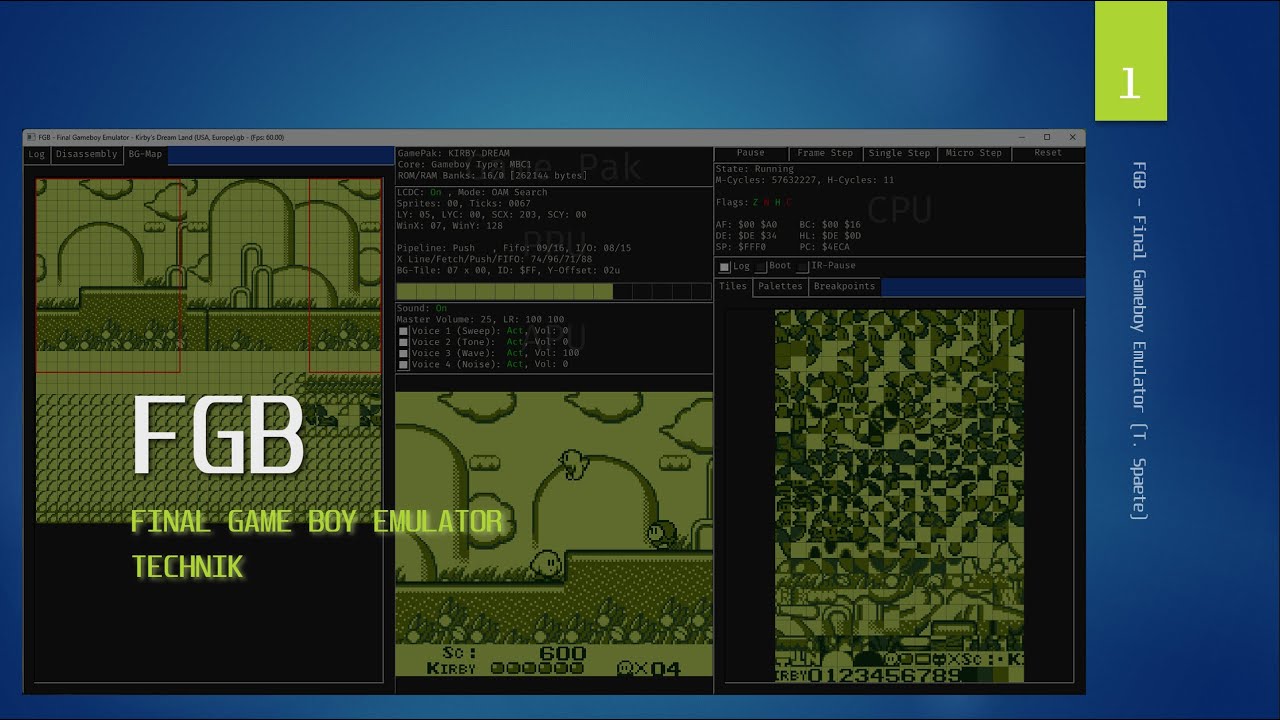Enable the Boot checkbox
This screenshot has width=1280, height=720.
pos(761,267)
